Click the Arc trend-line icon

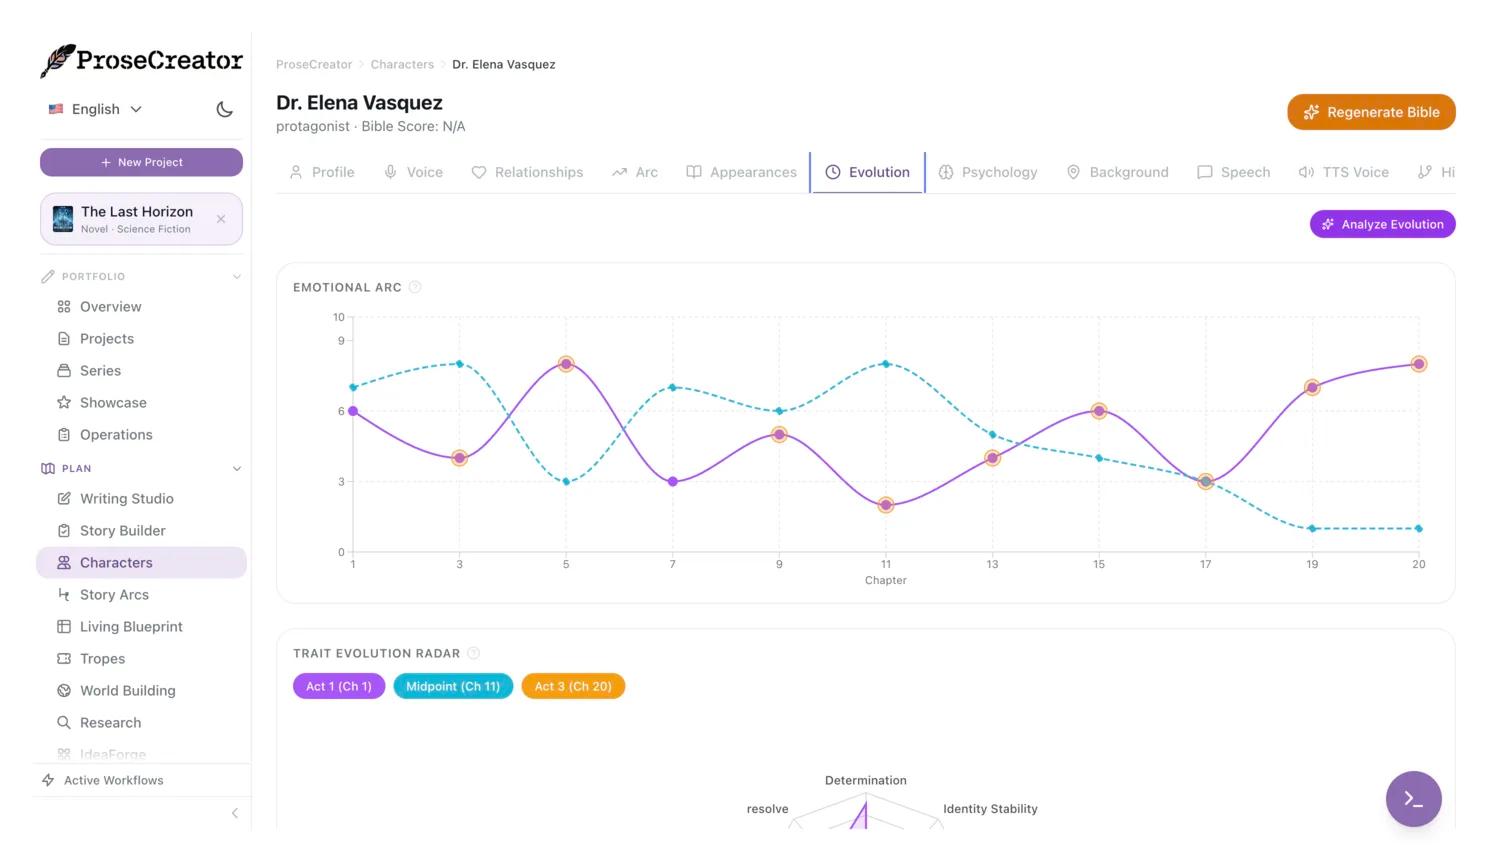tap(619, 172)
